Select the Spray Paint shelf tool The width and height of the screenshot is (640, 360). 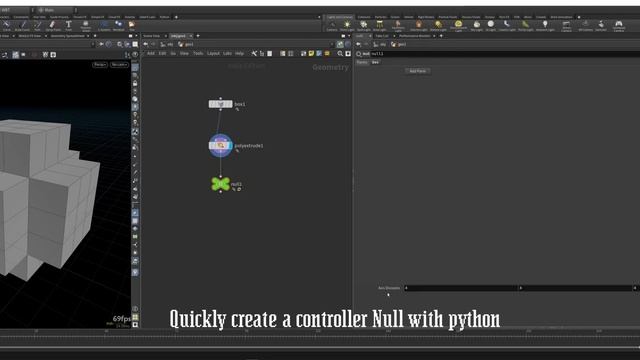(x=53, y=26)
